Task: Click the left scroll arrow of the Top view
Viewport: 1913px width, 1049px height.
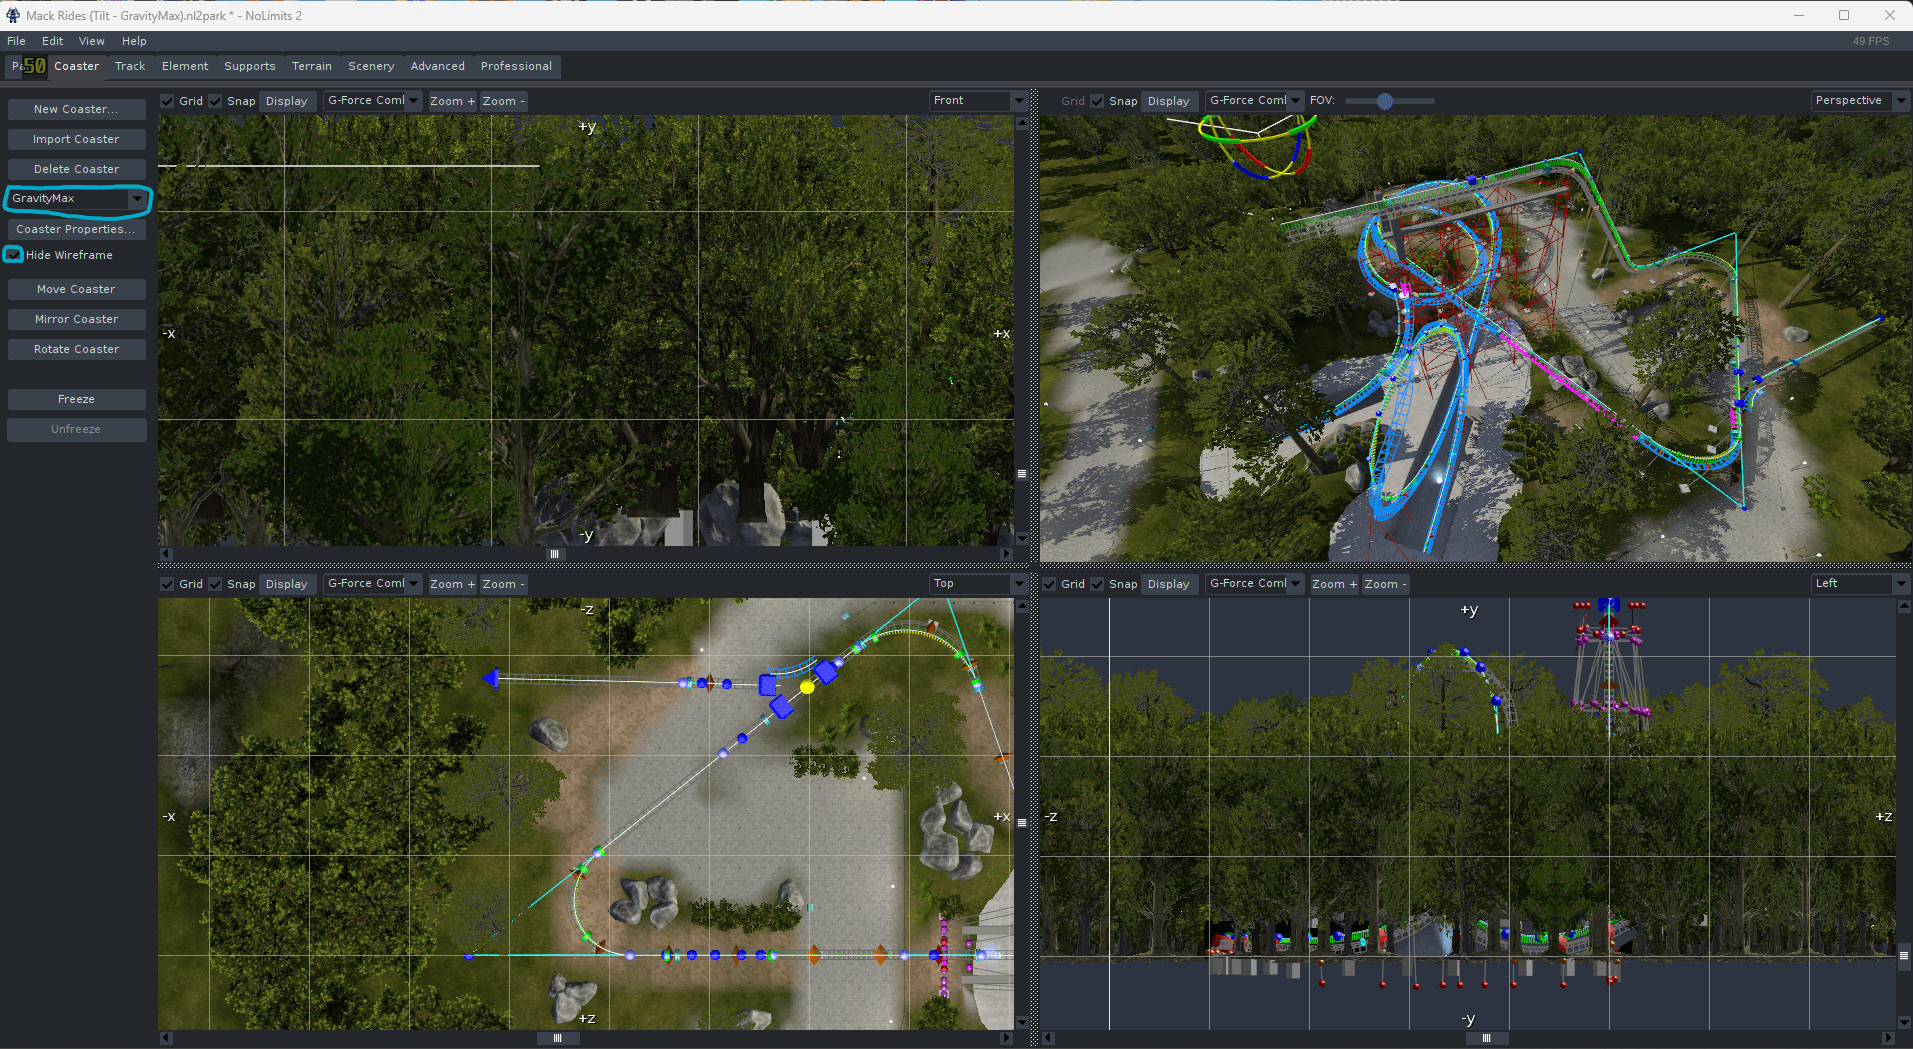Action: (x=166, y=1038)
